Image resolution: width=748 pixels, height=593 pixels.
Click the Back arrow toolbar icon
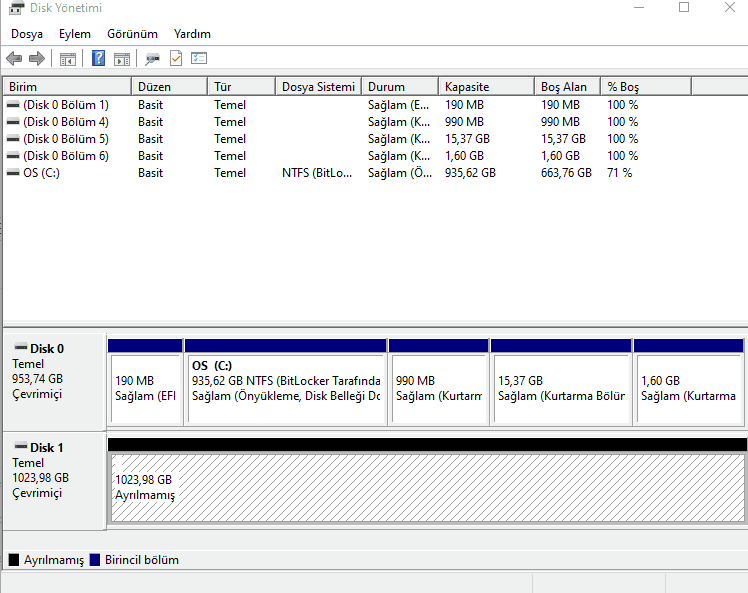click(x=14, y=59)
